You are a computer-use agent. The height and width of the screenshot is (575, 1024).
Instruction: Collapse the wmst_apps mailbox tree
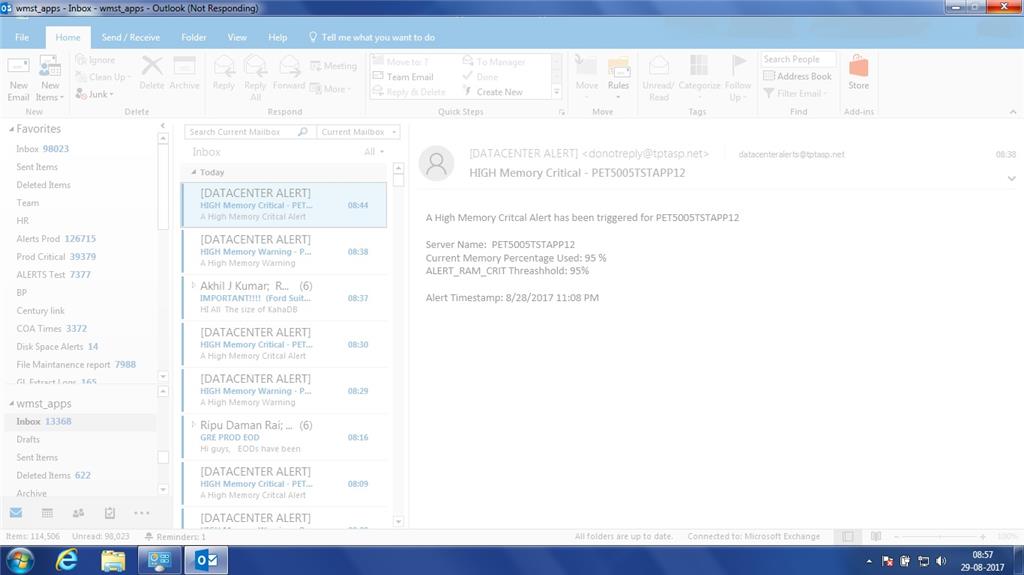11,404
